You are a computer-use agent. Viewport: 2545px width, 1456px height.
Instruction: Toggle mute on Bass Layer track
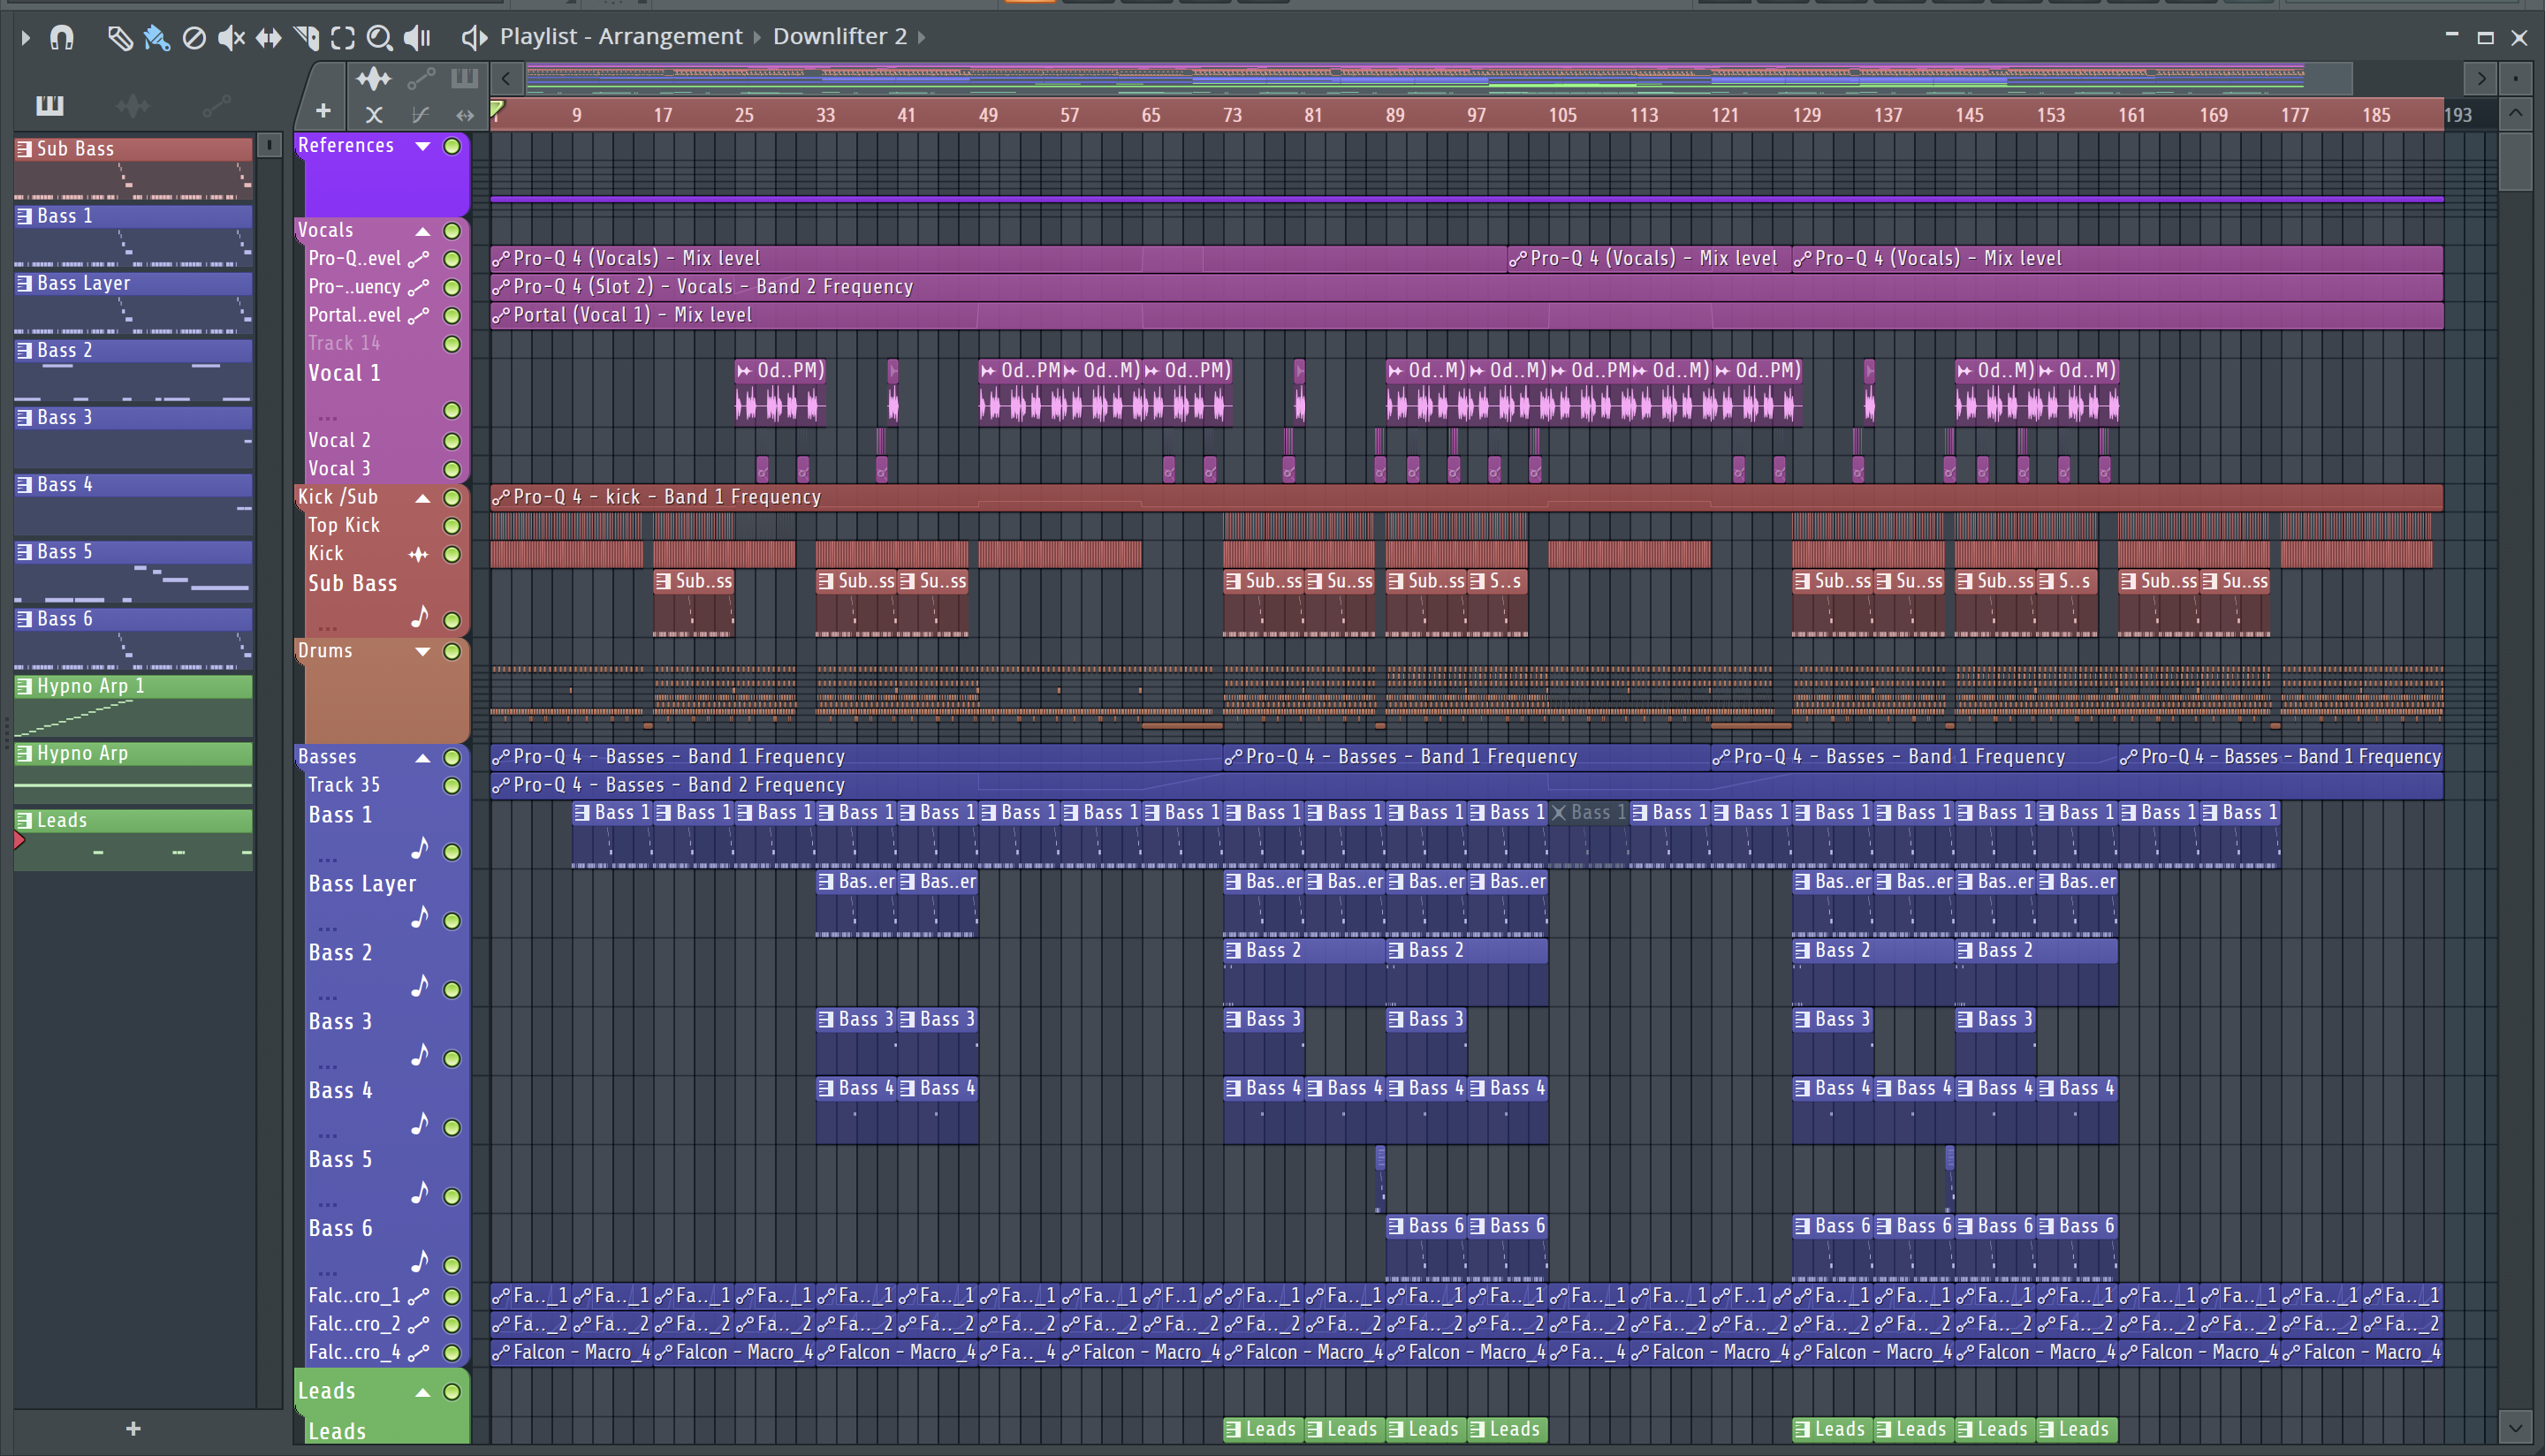point(452,921)
